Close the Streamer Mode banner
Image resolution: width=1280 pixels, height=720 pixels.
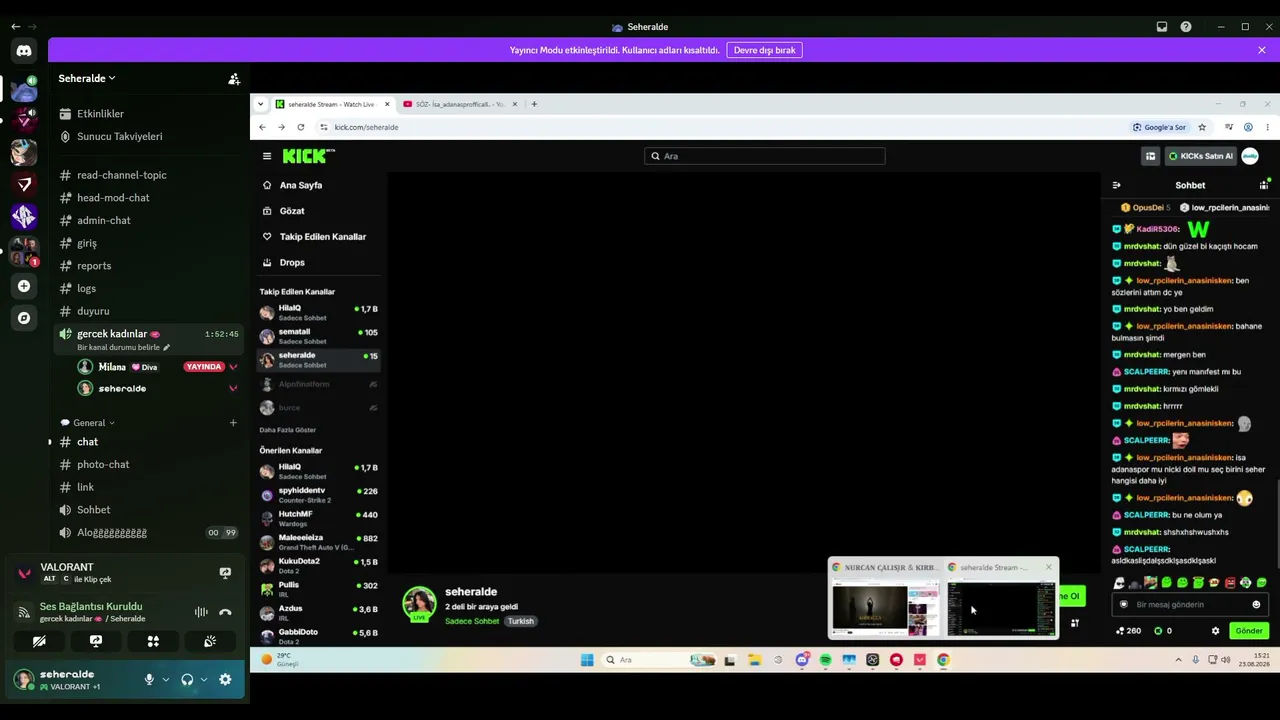(x=1262, y=50)
